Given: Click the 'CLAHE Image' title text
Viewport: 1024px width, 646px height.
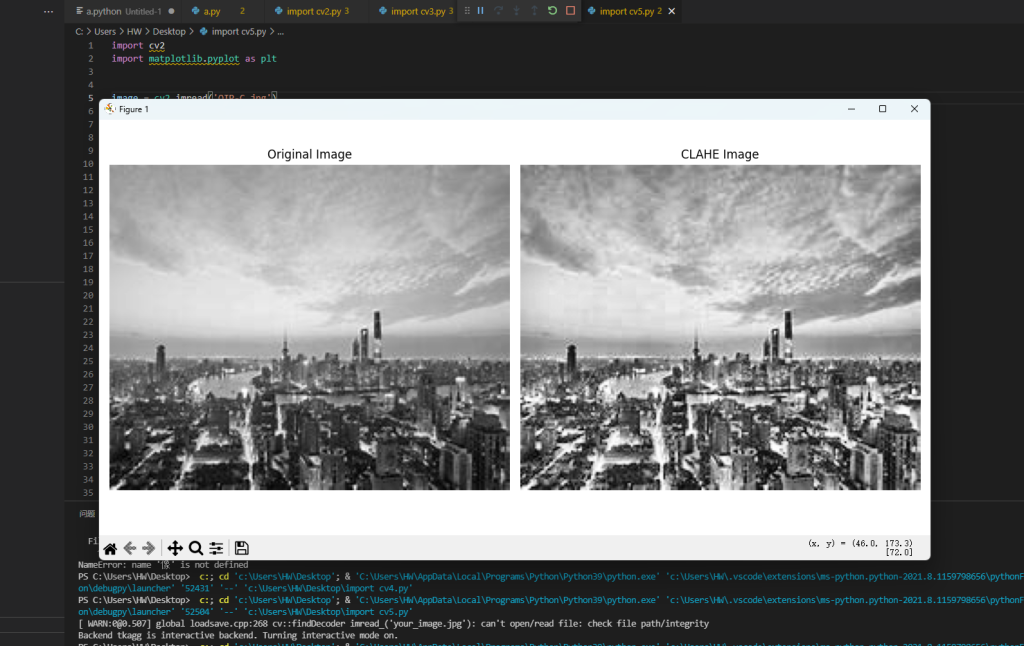Looking at the screenshot, I should (720, 154).
